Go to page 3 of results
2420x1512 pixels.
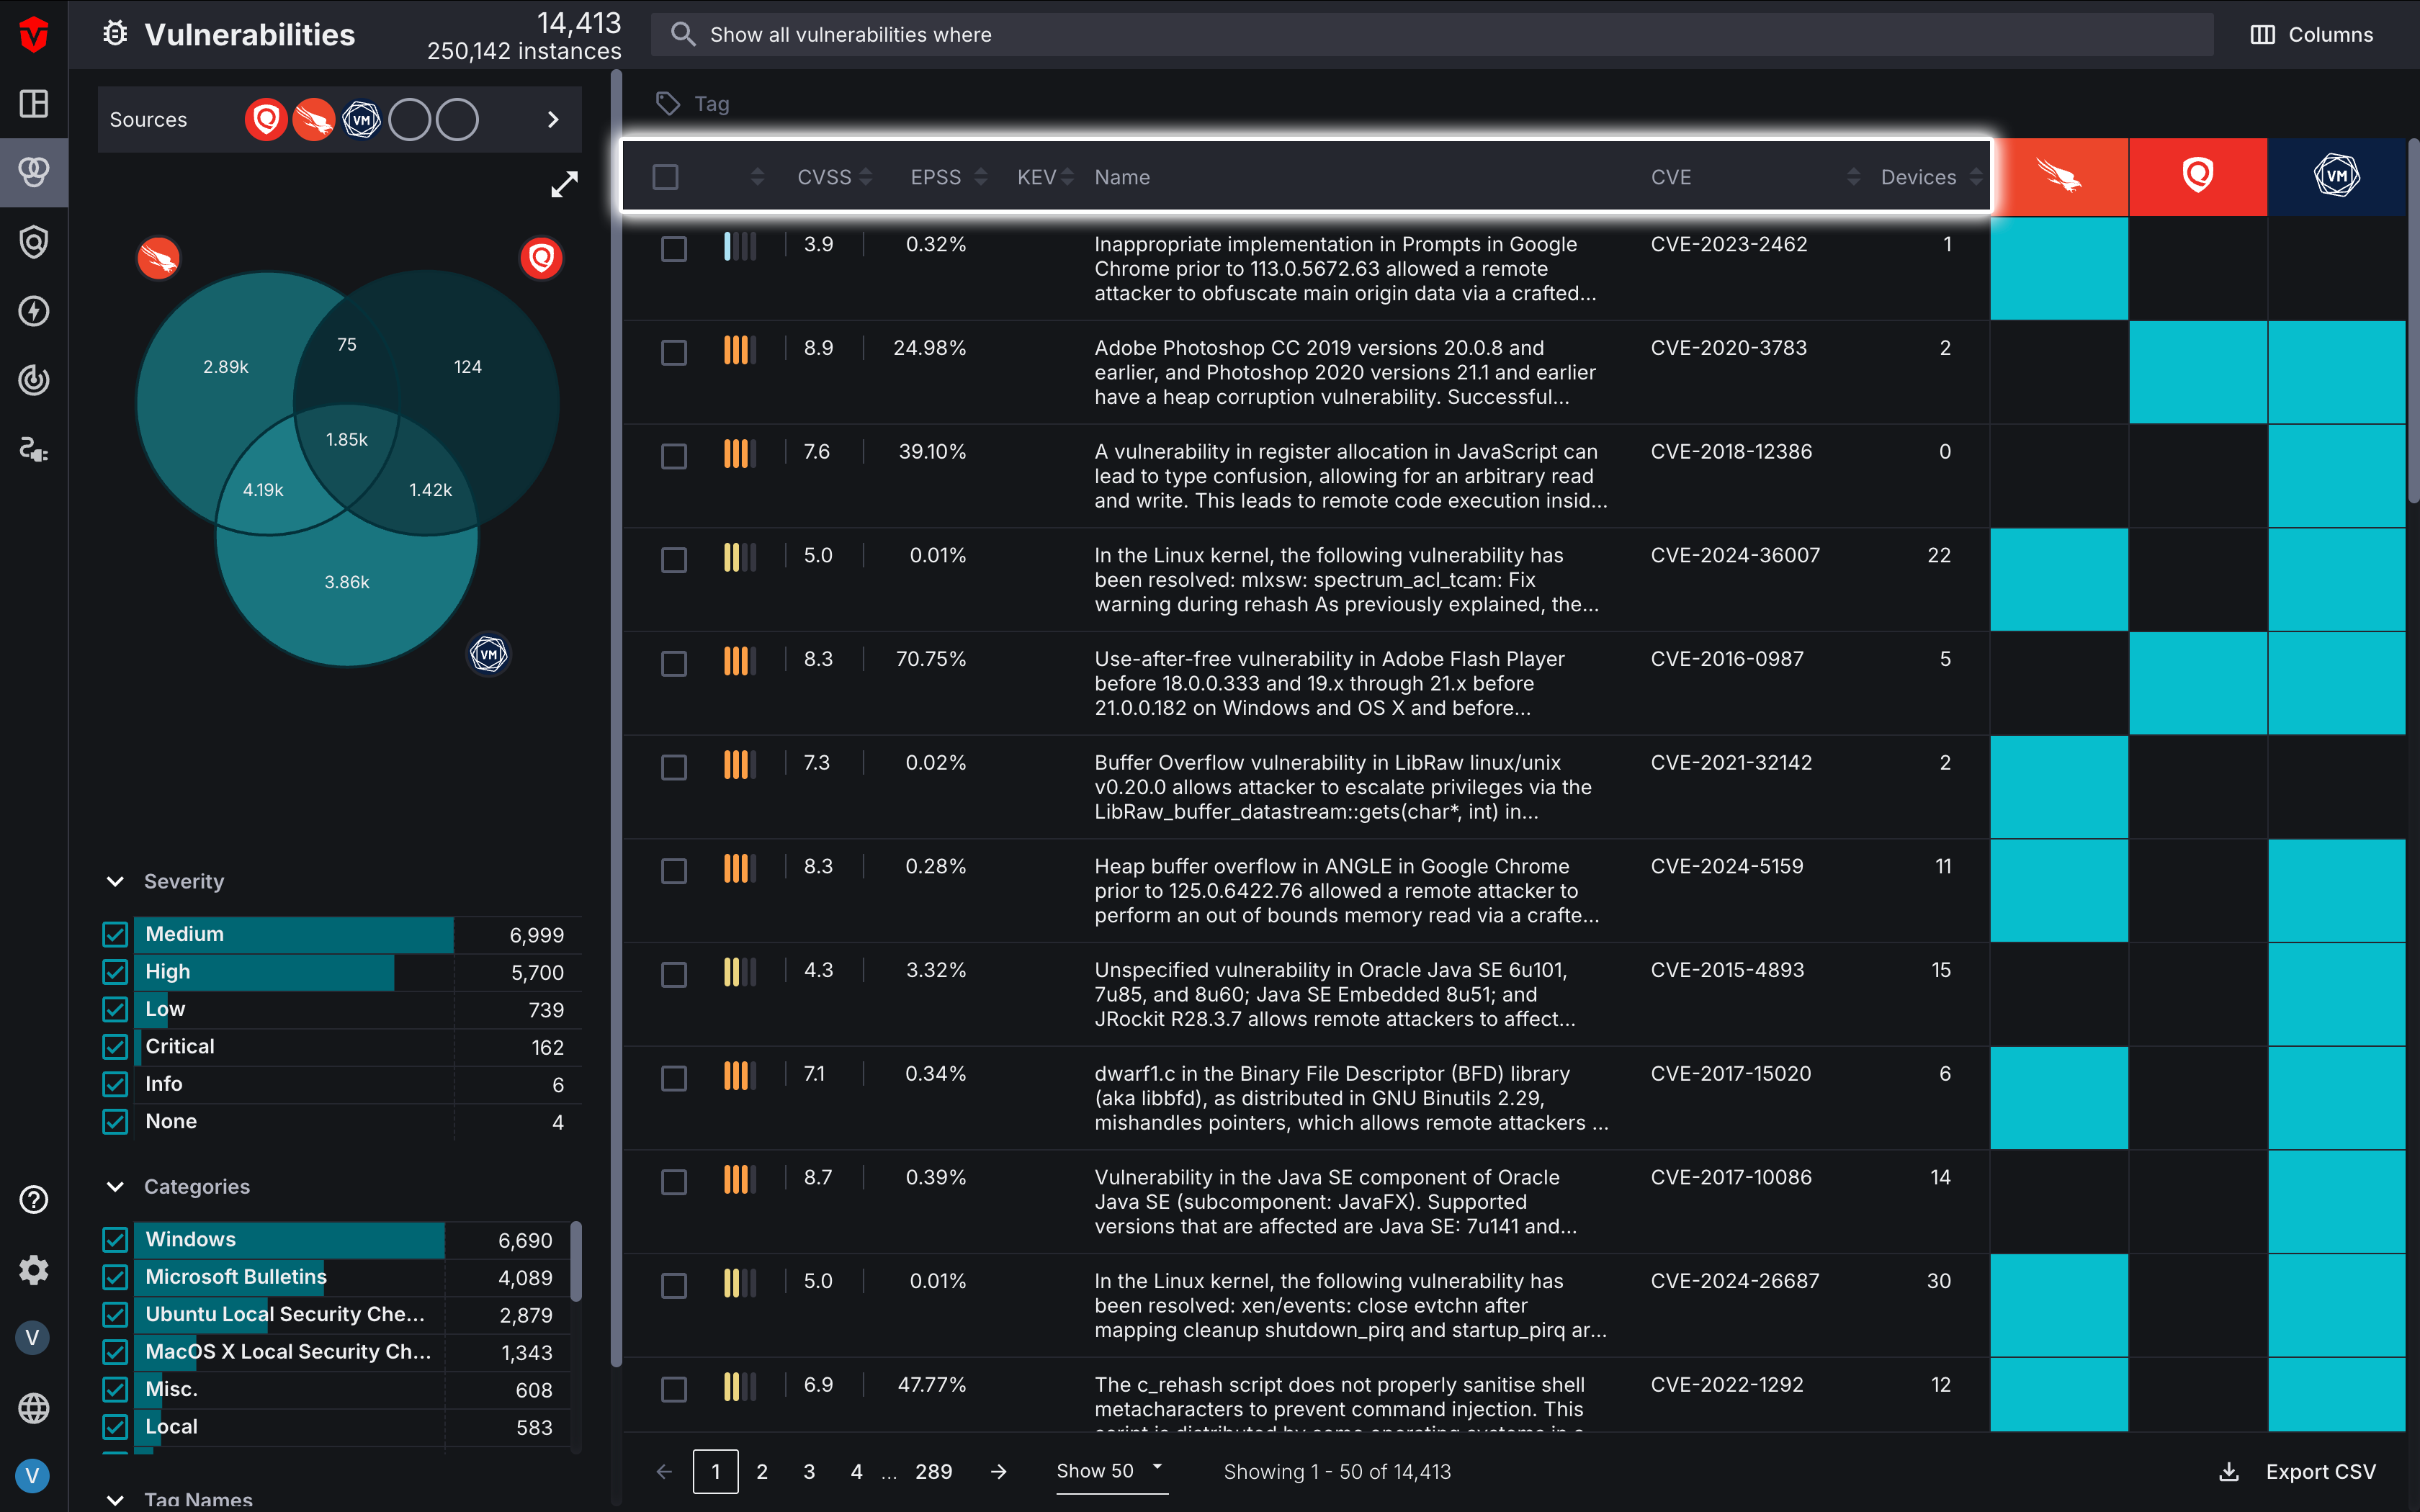pos(809,1471)
